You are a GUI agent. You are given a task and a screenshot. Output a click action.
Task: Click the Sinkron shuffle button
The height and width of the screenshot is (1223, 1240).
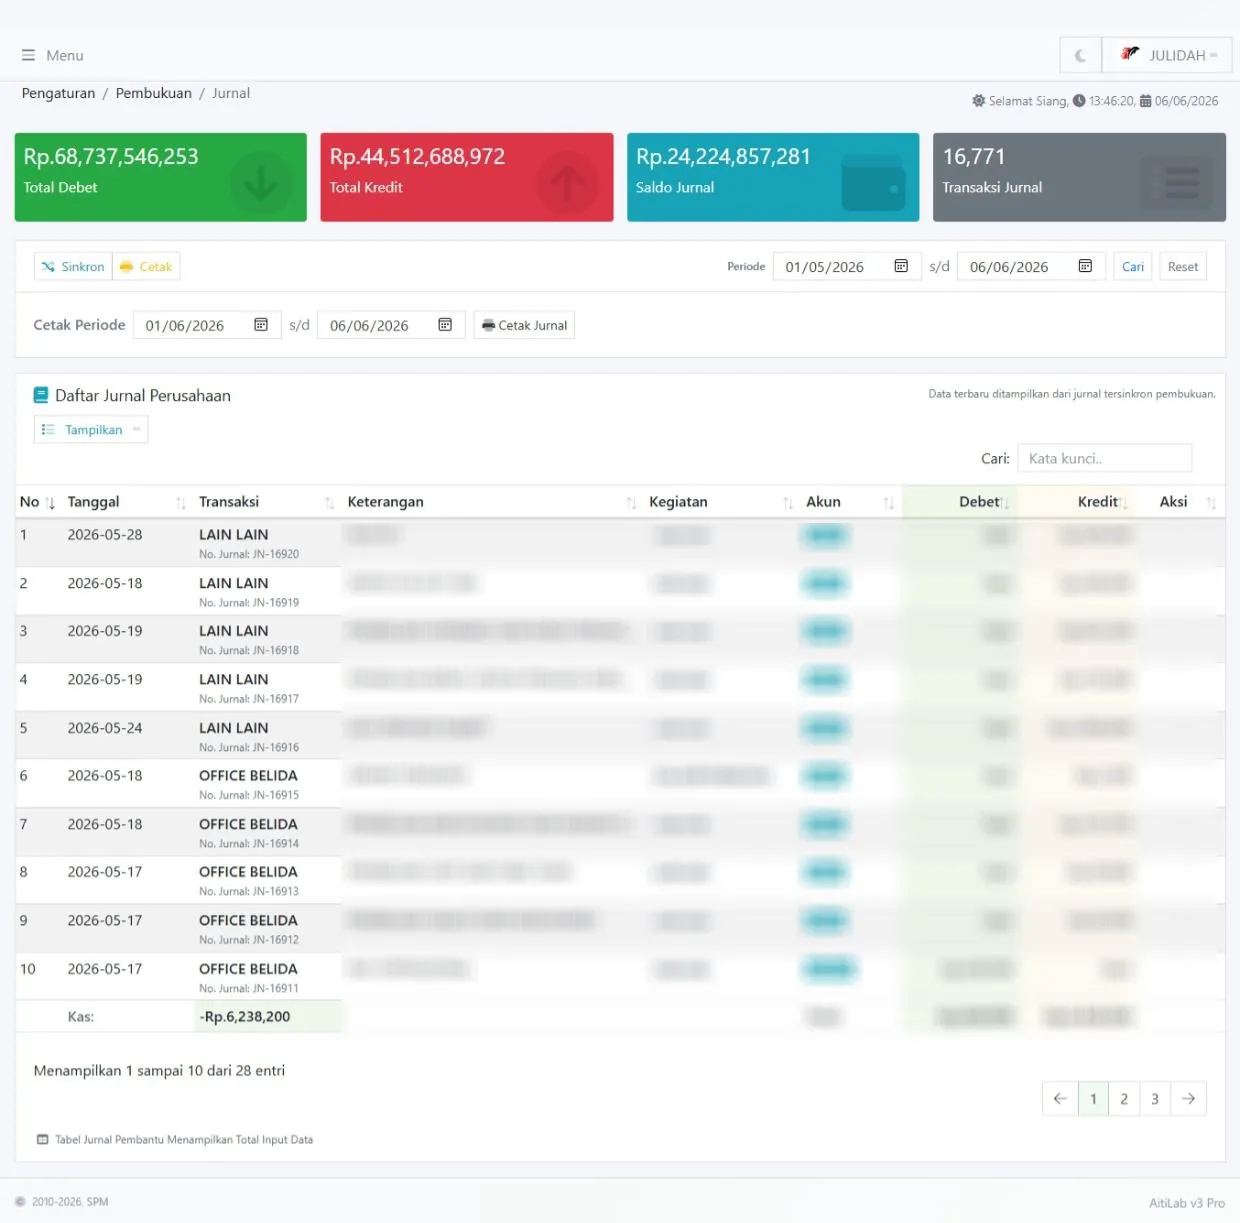73,267
